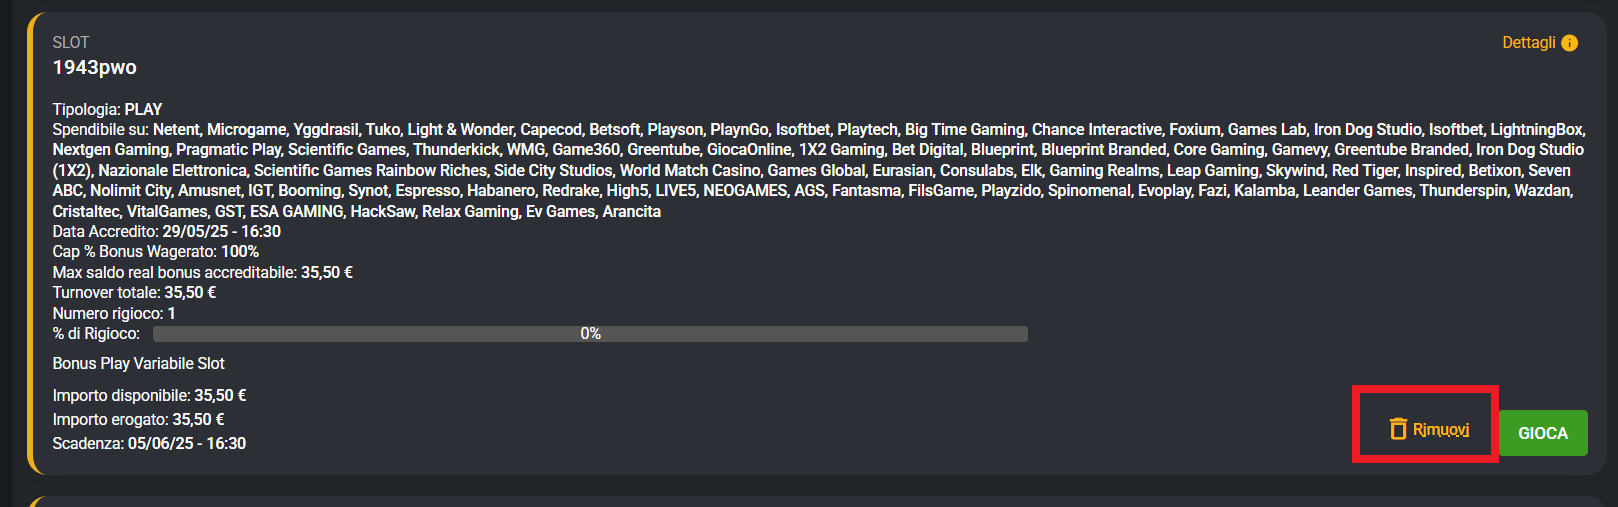Click the Numero rigioco line
This screenshot has width=1618, height=507.
[x=114, y=314]
